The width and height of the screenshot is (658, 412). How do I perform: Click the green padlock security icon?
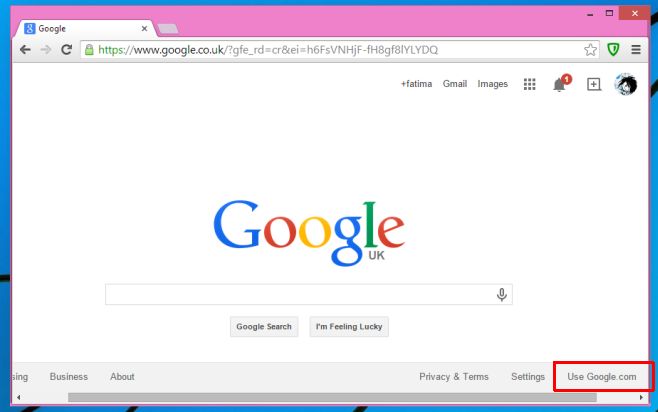click(x=89, y=50)
